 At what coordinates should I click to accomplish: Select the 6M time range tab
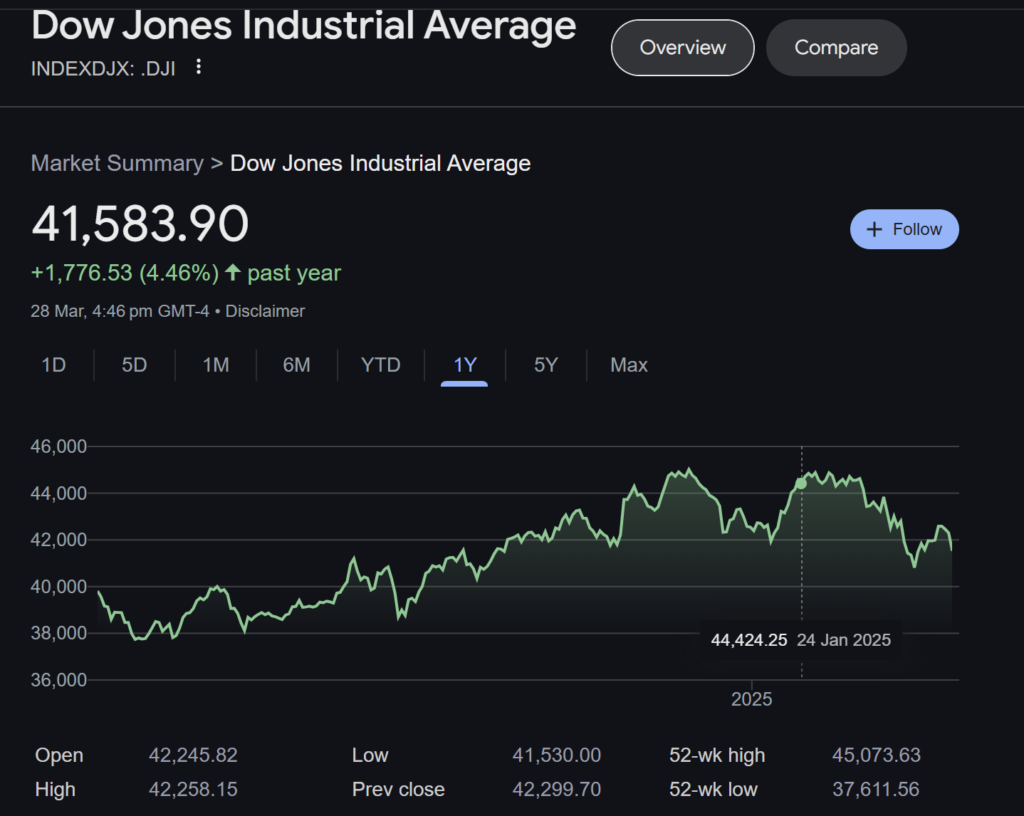[296, 365]
